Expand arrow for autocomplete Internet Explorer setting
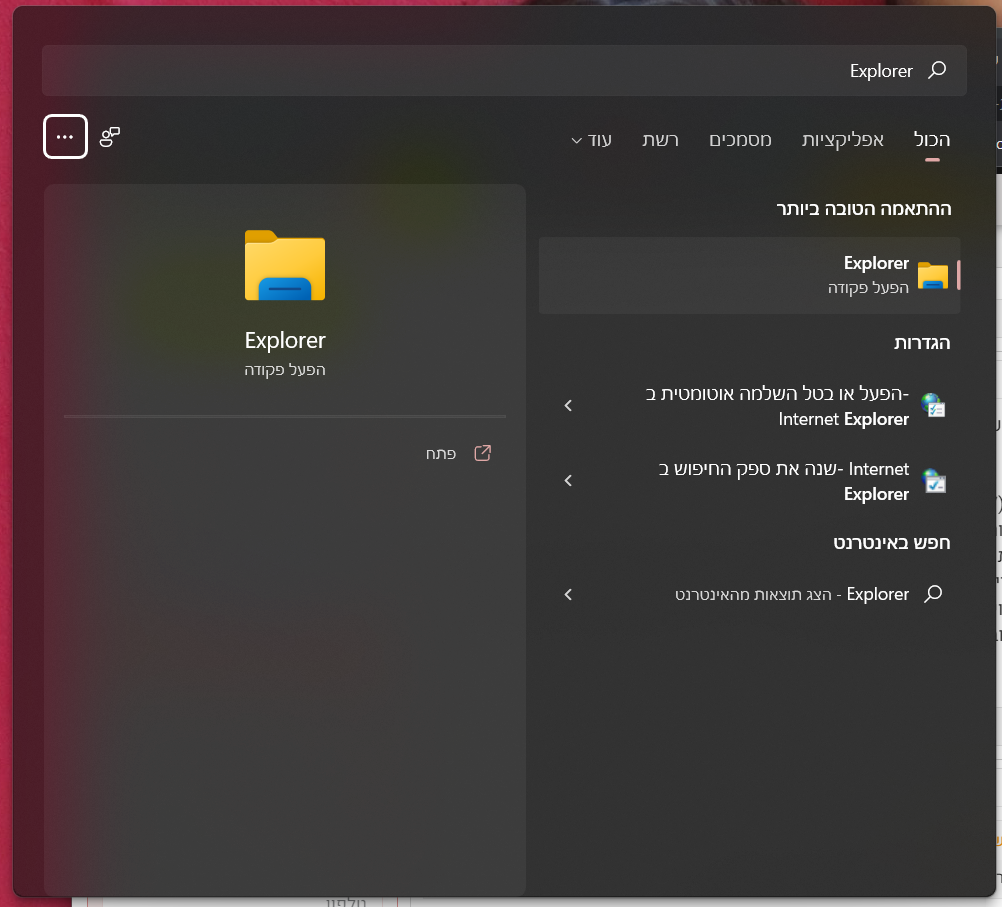 pos(568,406)
